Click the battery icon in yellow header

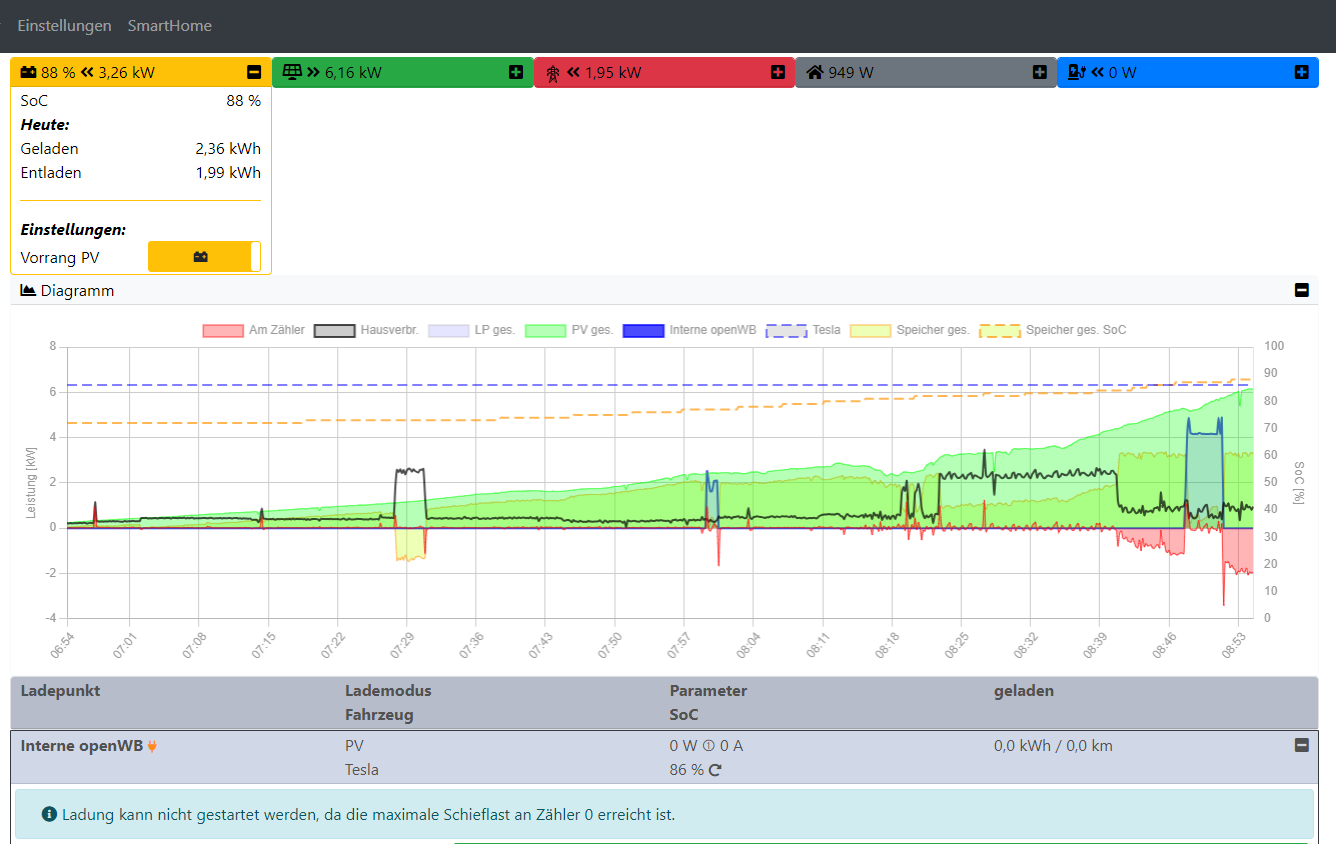tap(29, 72)
